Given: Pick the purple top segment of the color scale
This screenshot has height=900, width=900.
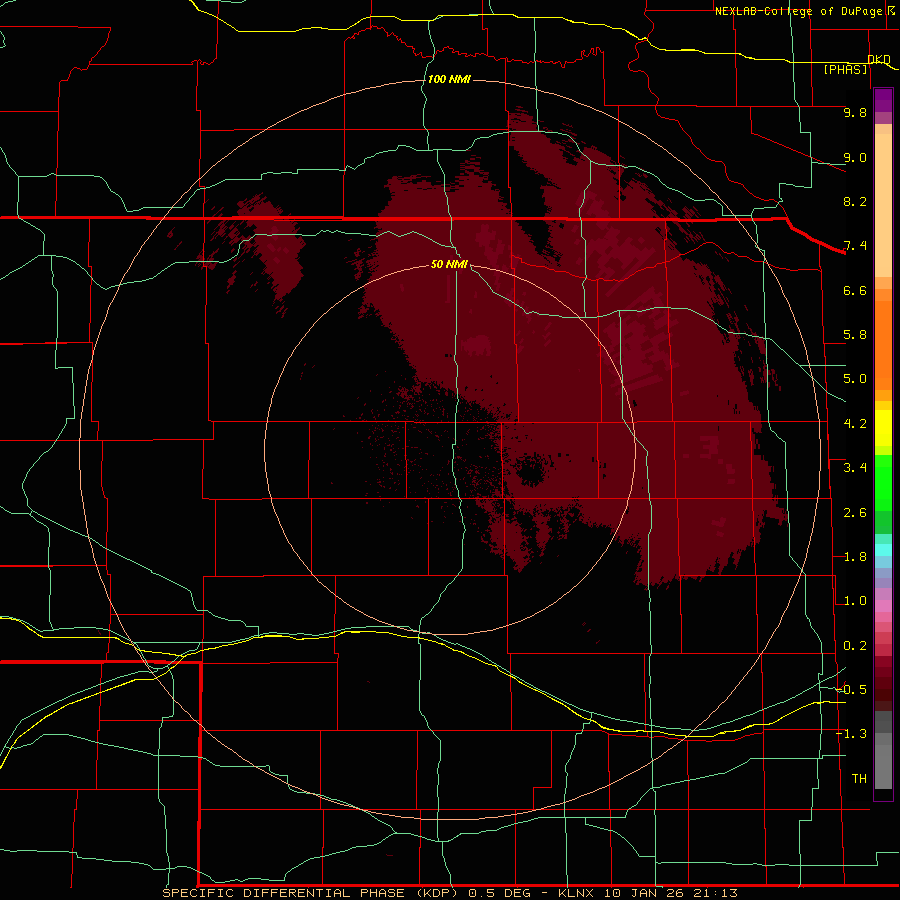Looking at the screenshot, I should click(x=883, y=100).
